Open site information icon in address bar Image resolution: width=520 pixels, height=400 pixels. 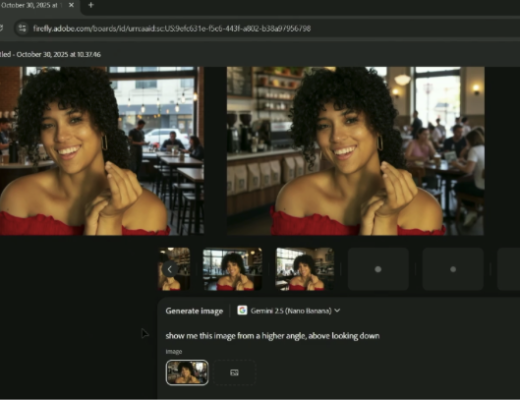[x=22, y=28]
